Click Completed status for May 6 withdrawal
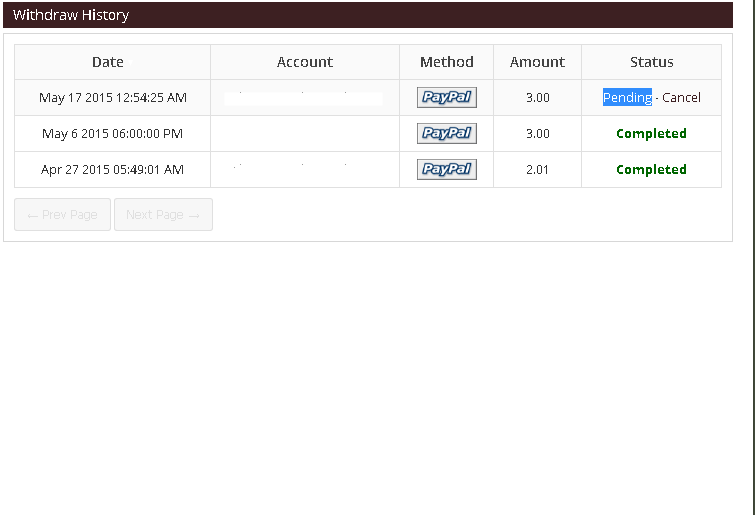 (x=651, y=134)
